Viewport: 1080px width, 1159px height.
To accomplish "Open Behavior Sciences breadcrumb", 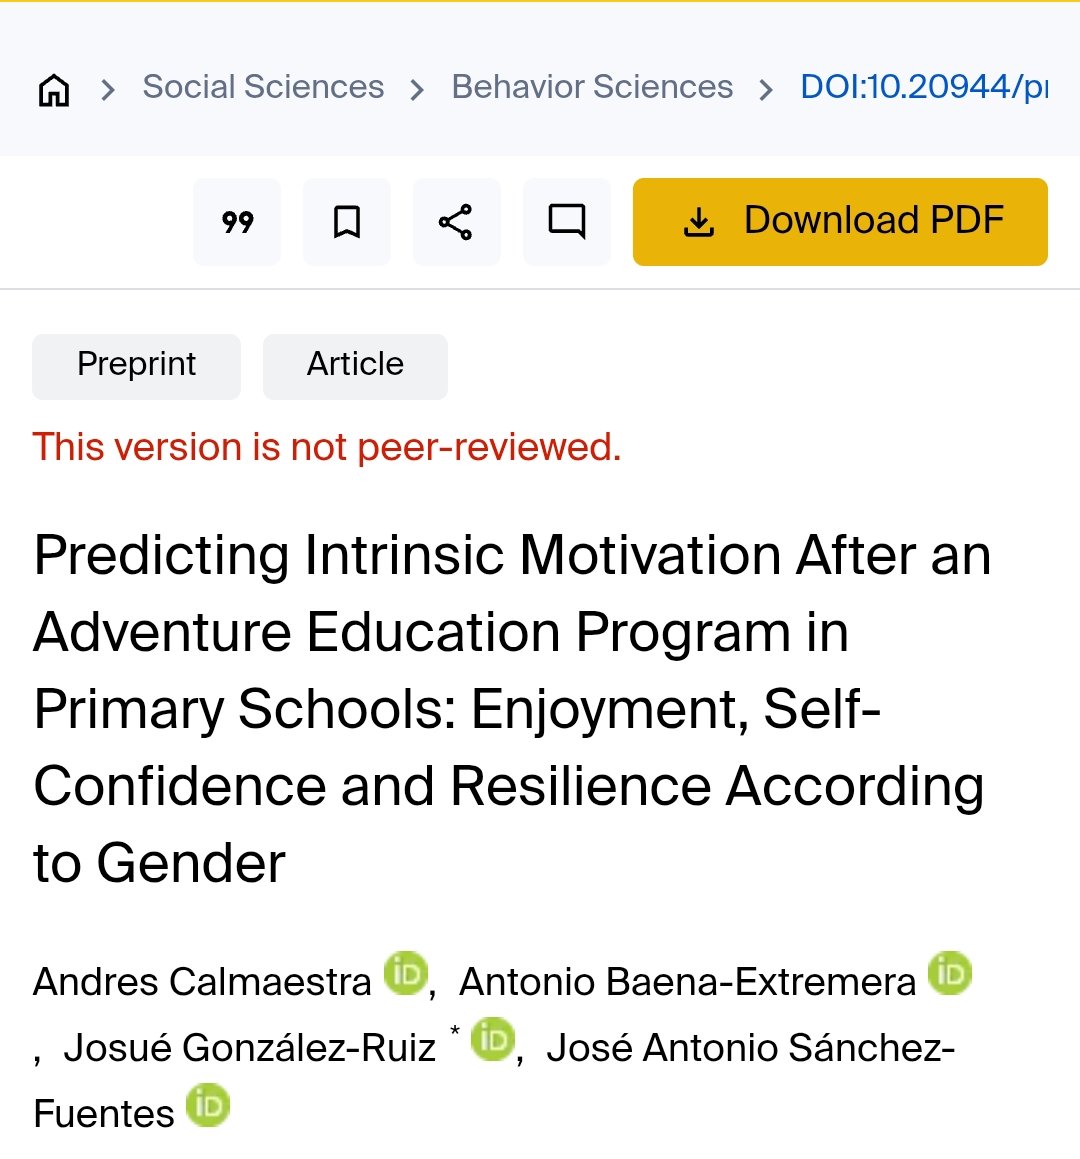I will (x=592, y=87).
